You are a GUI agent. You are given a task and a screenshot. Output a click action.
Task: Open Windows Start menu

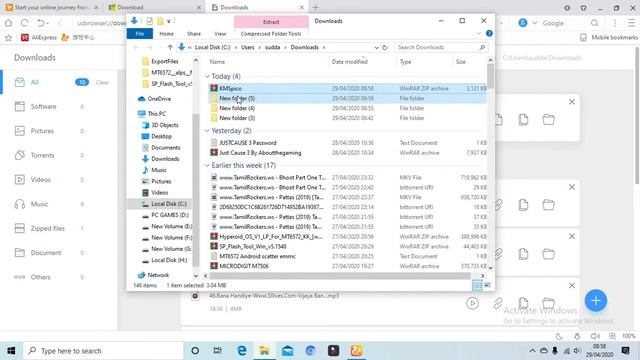click(x=11, y=351)
